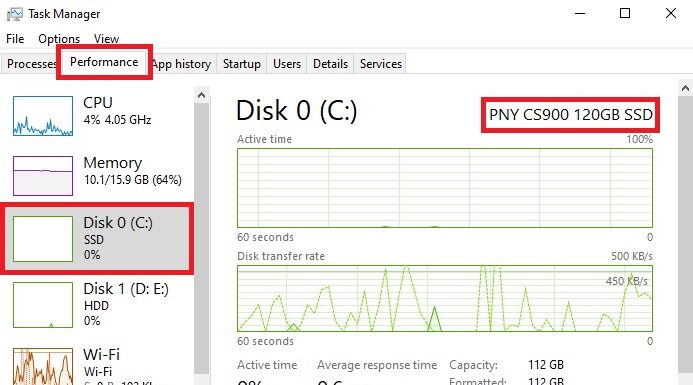Select the Disk 0 (C:) SSD entry
The height and width of the screenshot is (385, 693).
[97, 239]
